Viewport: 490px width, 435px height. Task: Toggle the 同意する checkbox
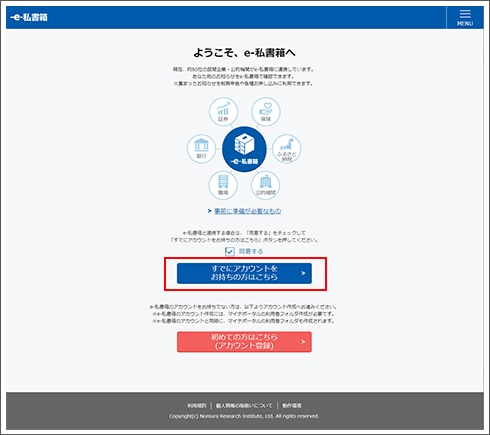coord(230,251)
